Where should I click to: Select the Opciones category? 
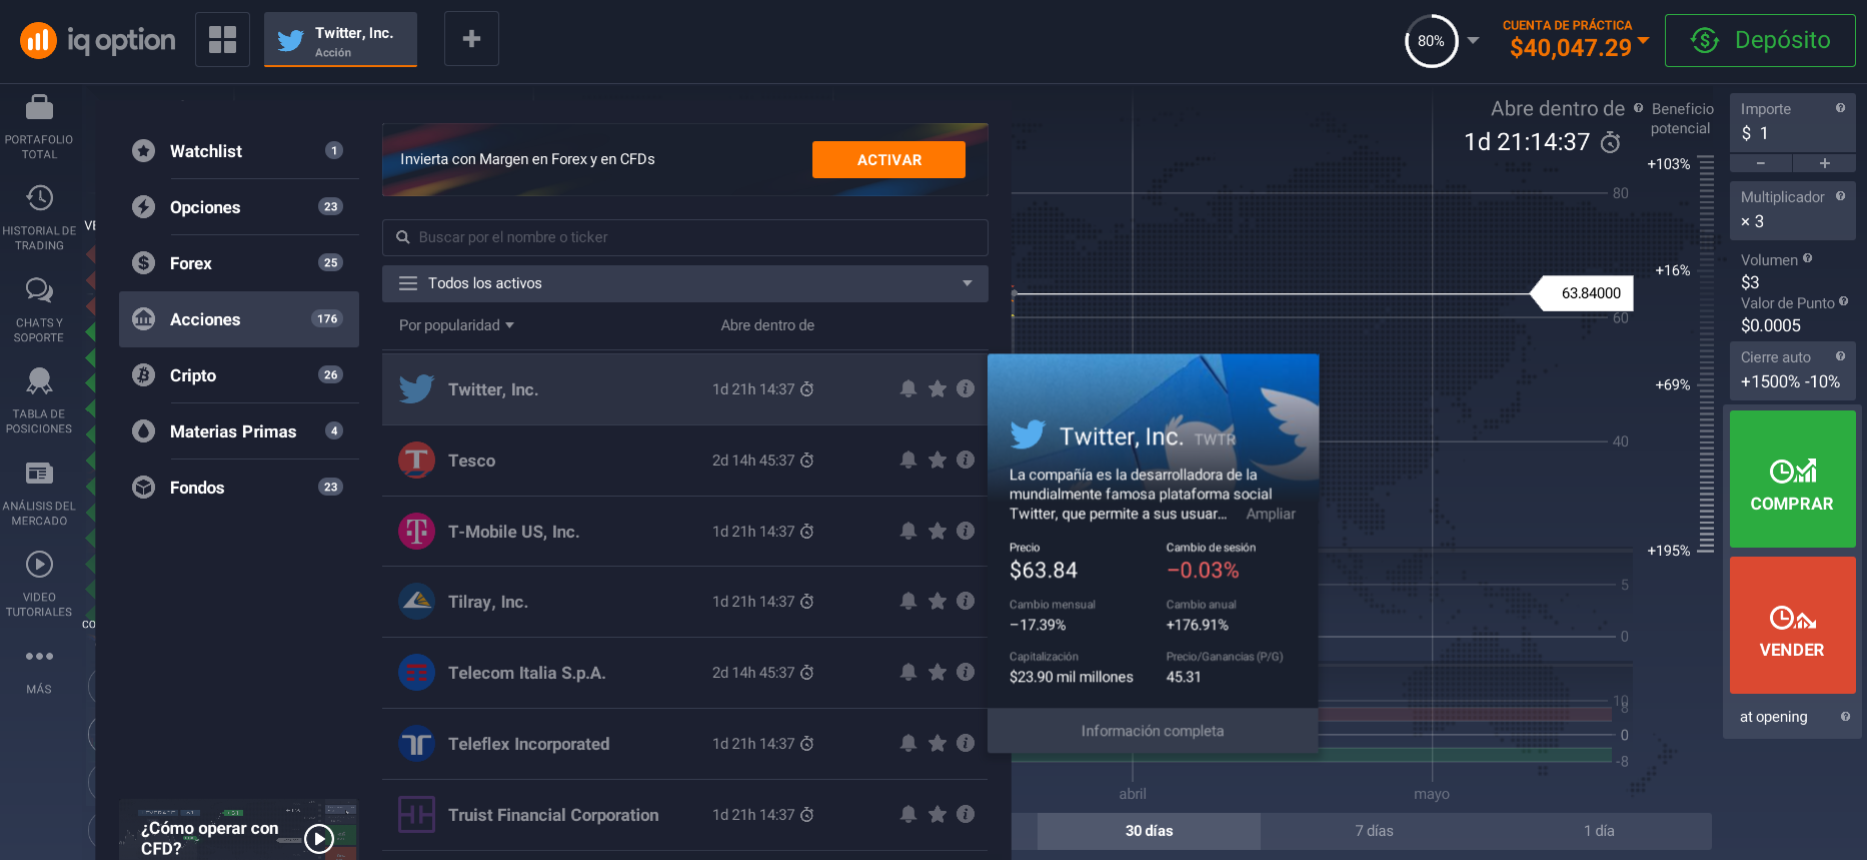239,207
